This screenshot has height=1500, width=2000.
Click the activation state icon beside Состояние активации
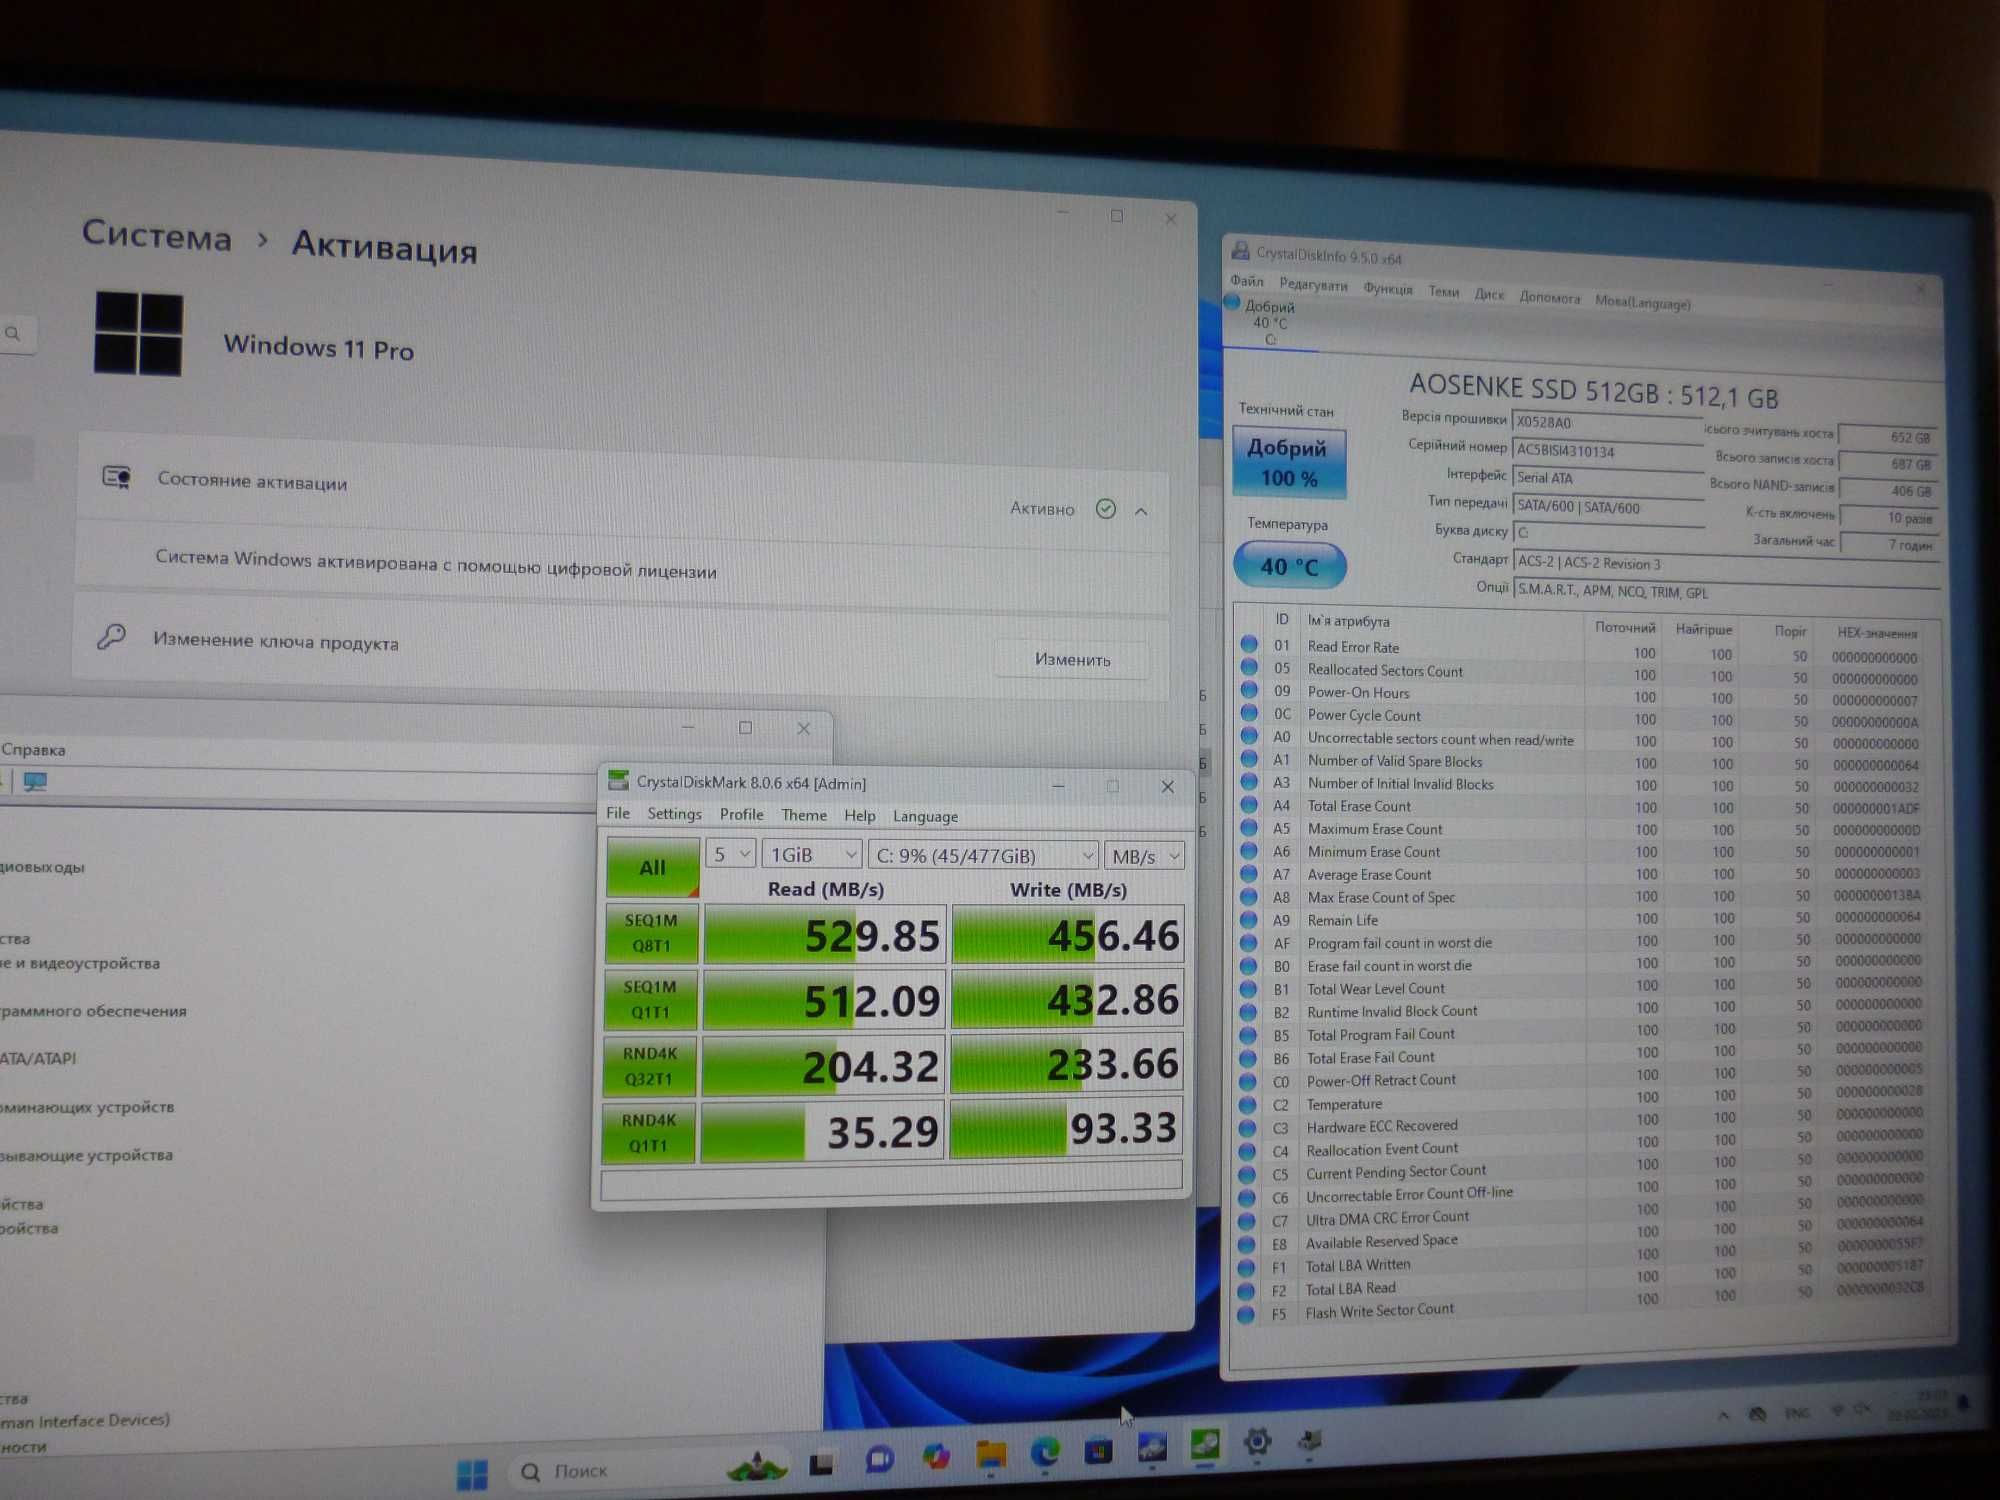[117, 477]
